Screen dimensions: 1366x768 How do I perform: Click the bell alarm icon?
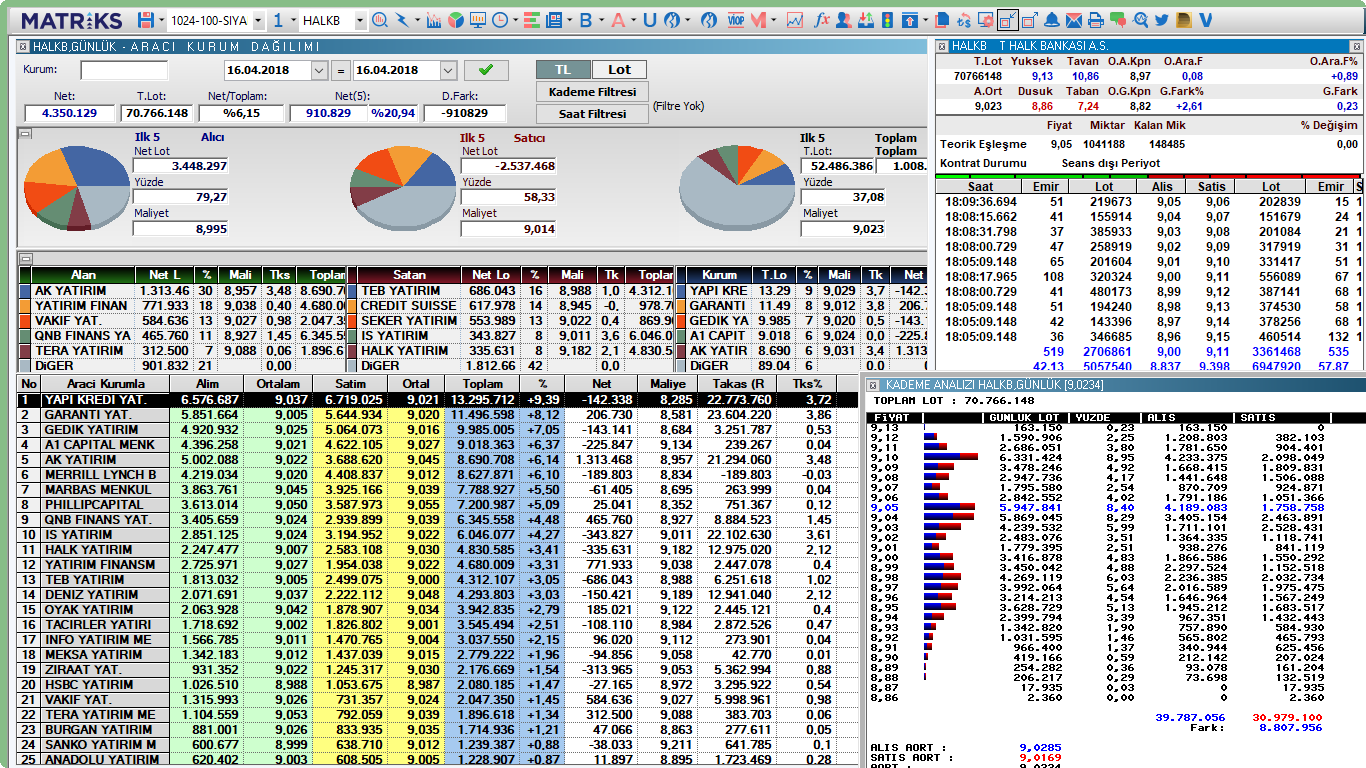tap(1051, 20)
